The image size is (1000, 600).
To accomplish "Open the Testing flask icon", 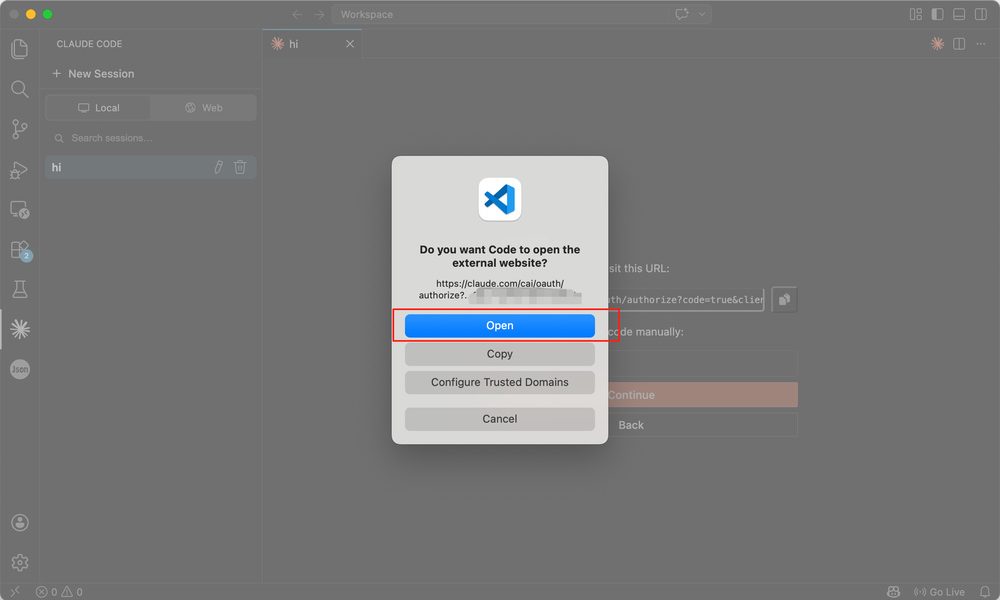I will (x=20, y=289).
